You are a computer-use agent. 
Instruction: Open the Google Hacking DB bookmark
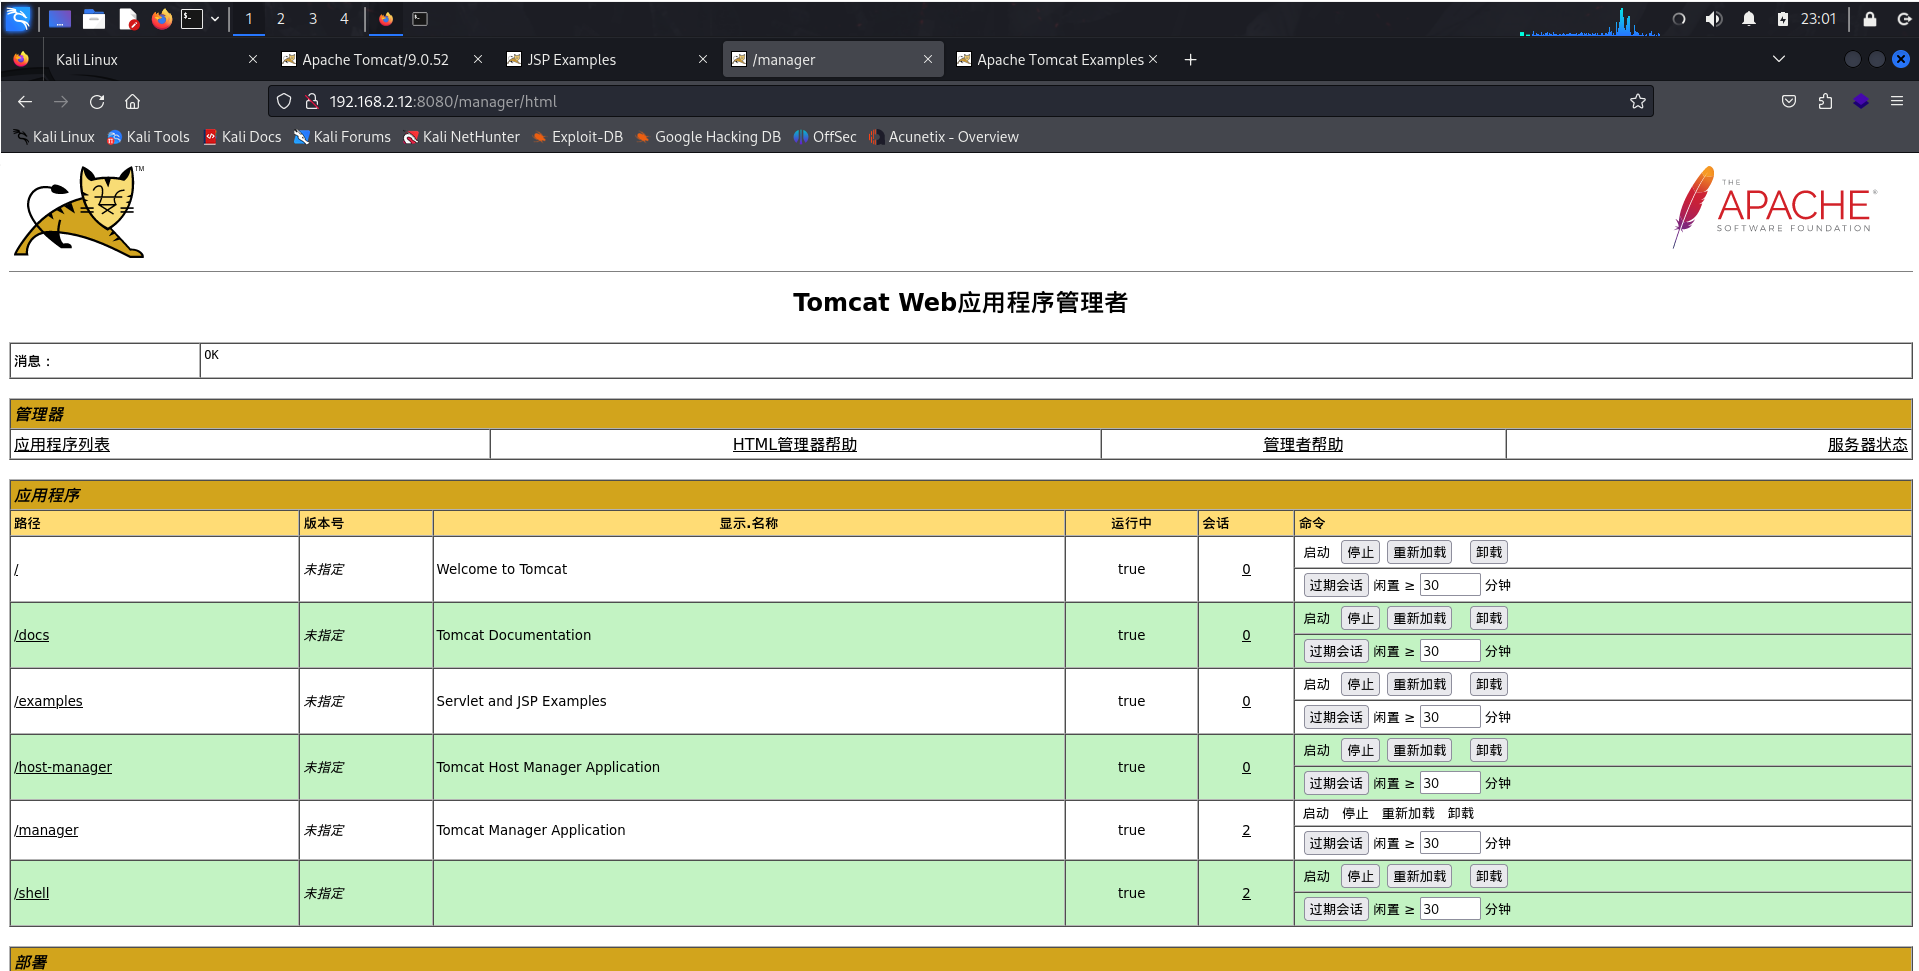tap(708, 137)
